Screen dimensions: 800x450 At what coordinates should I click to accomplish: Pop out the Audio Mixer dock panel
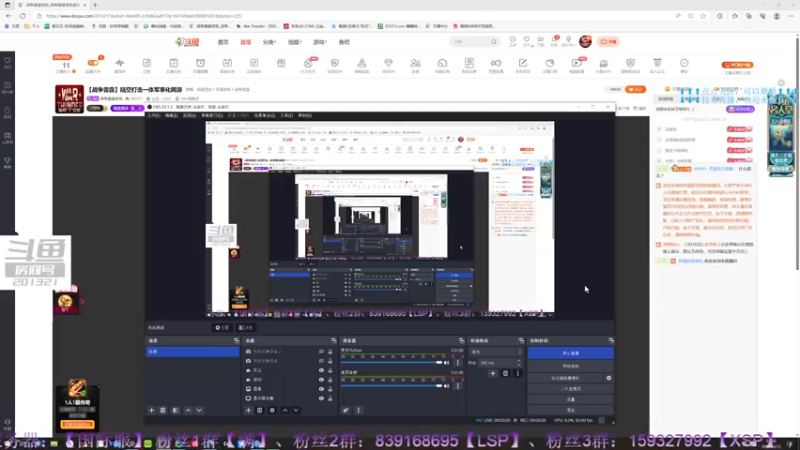[x=461, y=340]
